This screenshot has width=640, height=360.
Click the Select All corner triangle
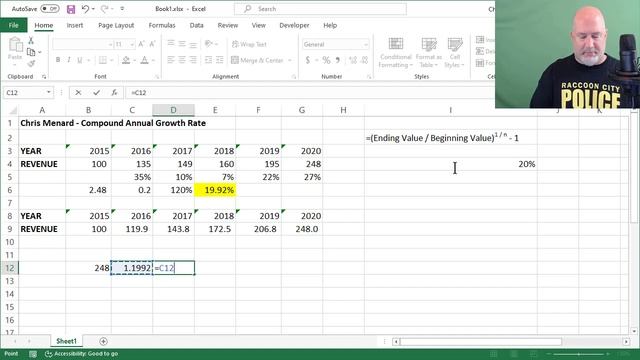pos(12,110)
